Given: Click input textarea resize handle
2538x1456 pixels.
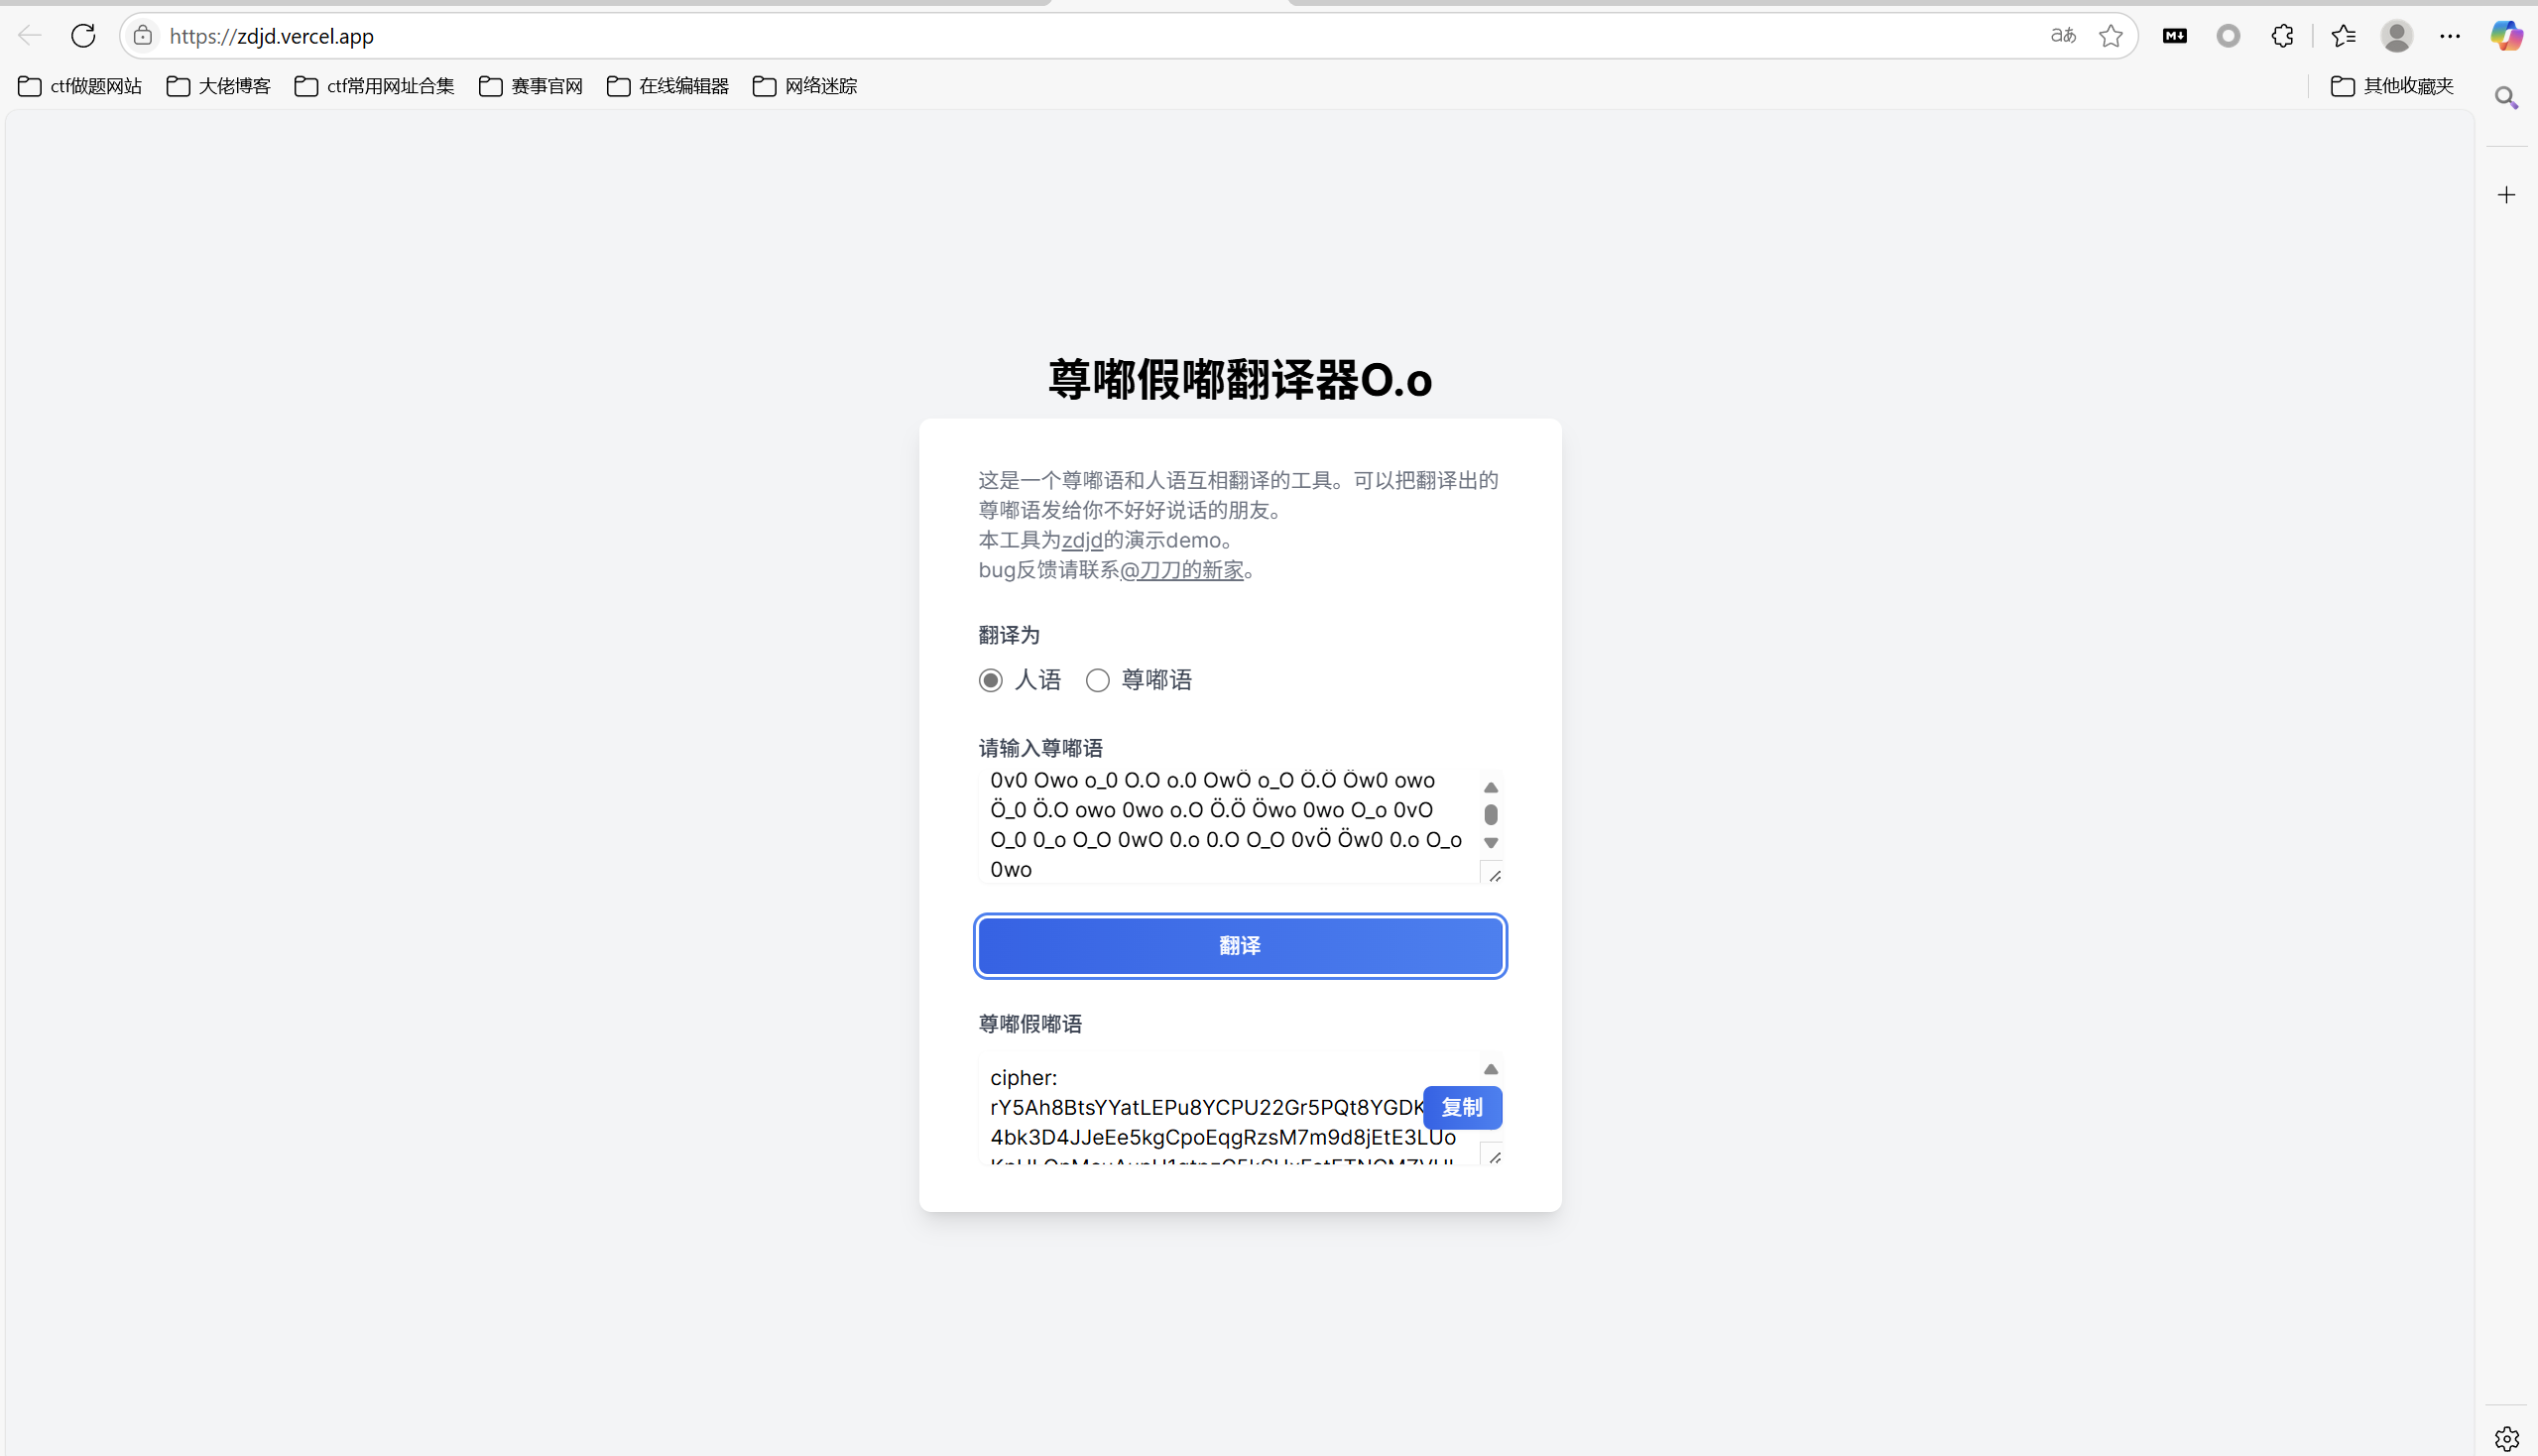Looking at the screenshot, I should [x=1494, y=875].
